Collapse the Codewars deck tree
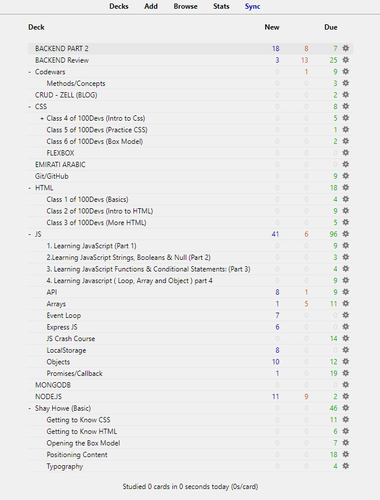 (30, 72)
